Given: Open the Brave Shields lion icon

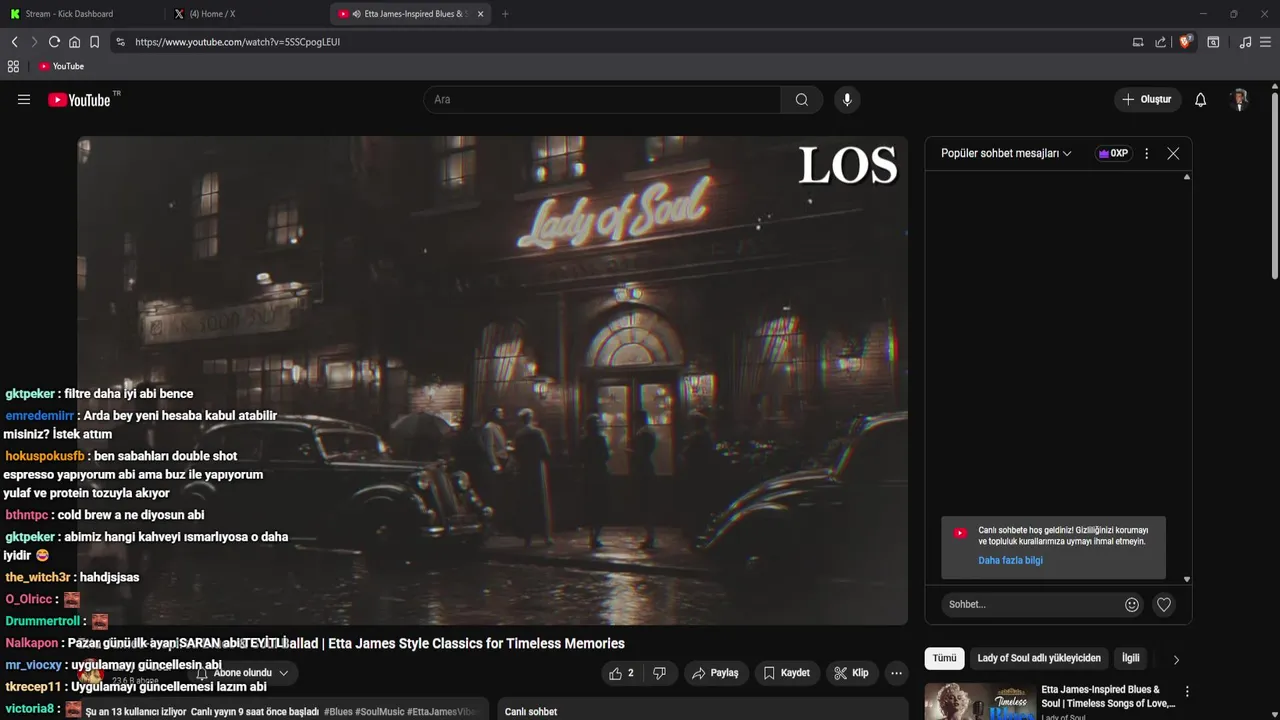Looking at the screenshot, I should pyautogui.click(x=1186, y=42).
